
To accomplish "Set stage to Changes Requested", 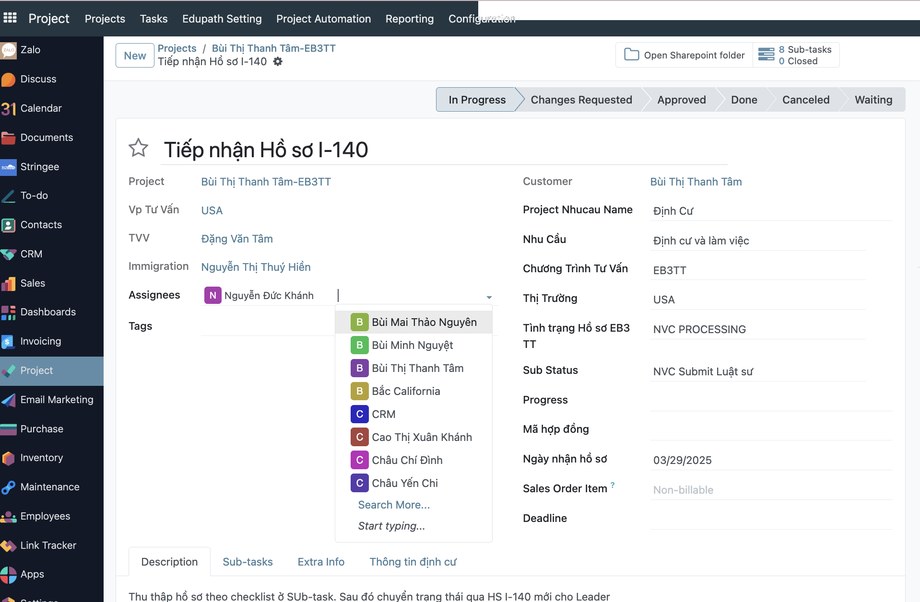I will [x=581, y=100].
